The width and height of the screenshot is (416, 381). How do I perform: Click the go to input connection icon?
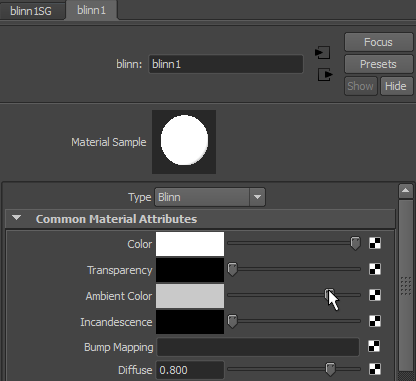322,53
